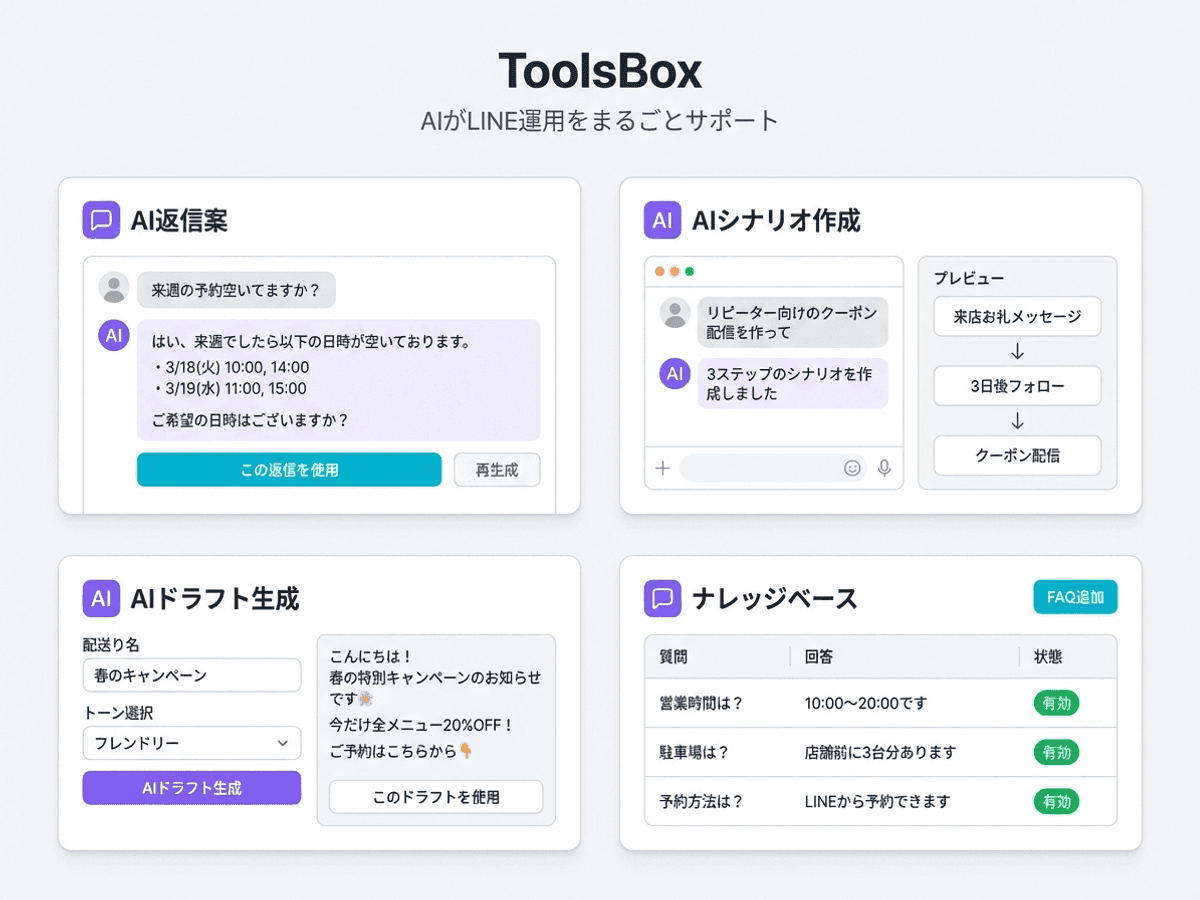Toggle the 有効 status for 駐車場は?

(1056, 752)
